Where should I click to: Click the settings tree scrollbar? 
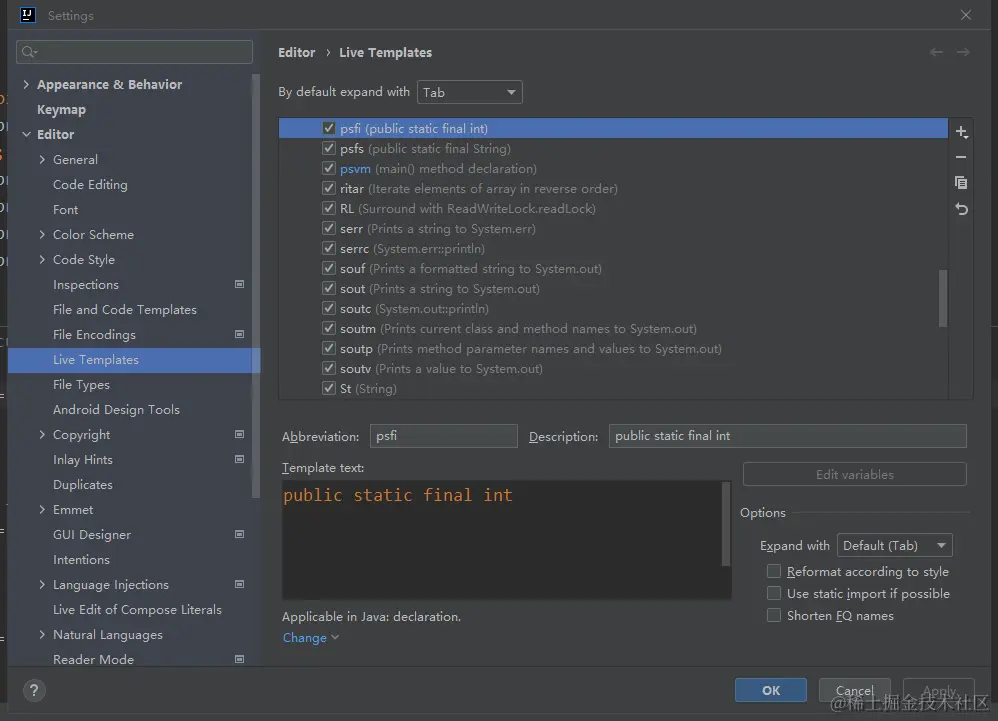[256, 286]
